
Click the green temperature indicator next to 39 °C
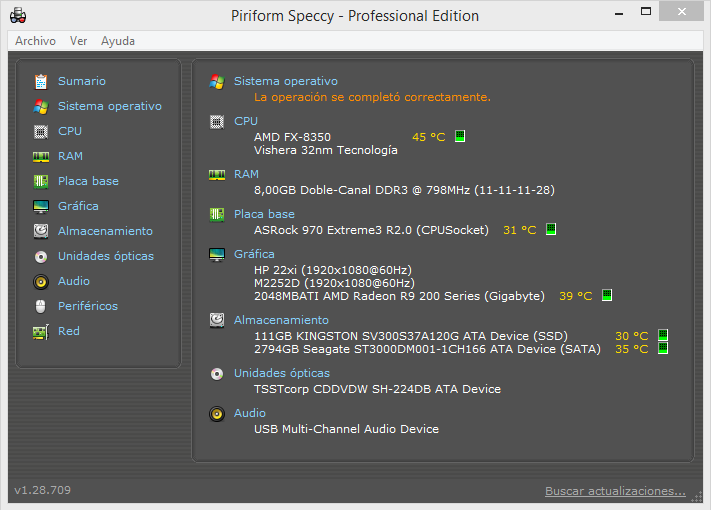[x=607, y=295]
